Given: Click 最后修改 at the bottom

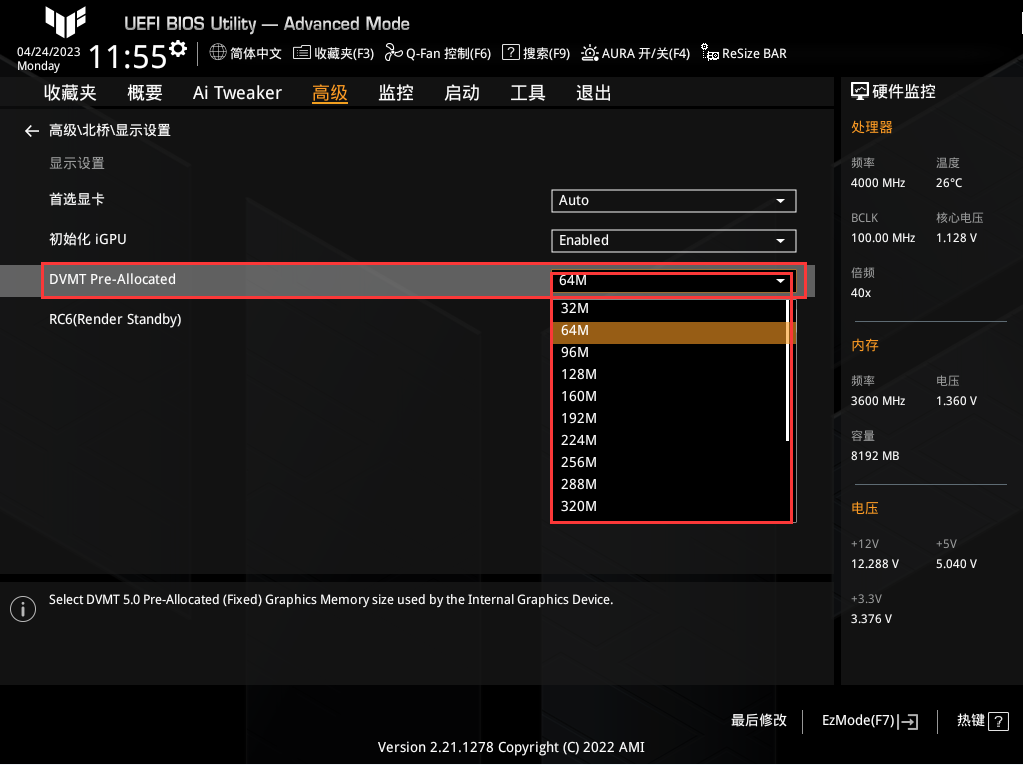Looking at the screenshot, I should [759, 720].
